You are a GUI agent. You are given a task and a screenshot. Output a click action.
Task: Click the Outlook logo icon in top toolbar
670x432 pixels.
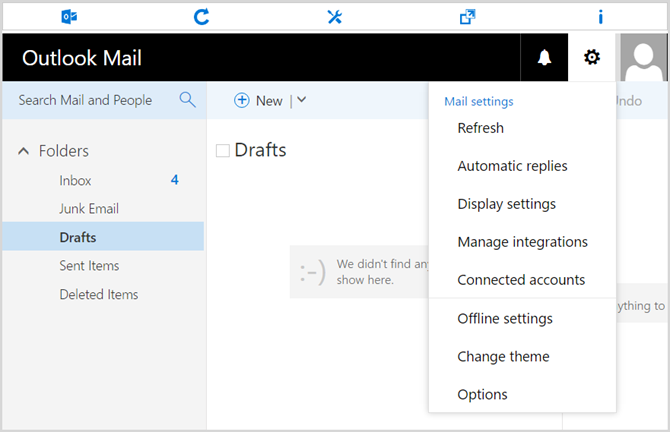tap(69, 17)
